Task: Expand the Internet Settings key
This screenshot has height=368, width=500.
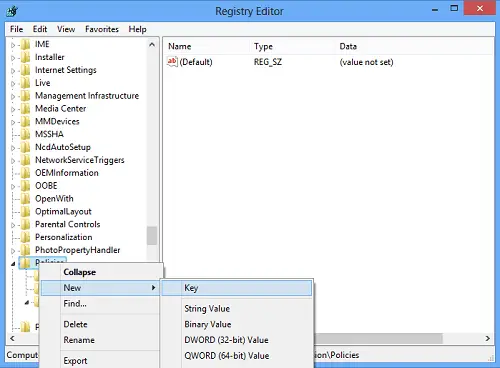Action: click(x=13, y=71)
